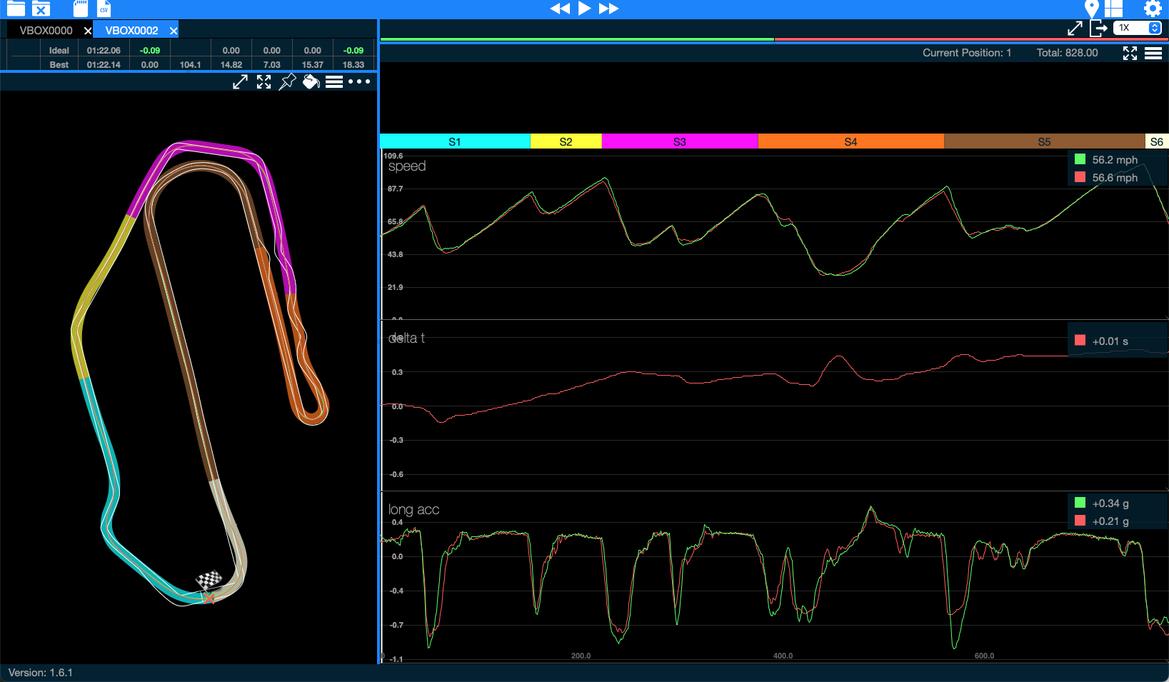The width and height of the screenshot is (1169, 682).
Task: Expand the three-dot more options menu
Action: point(359,82)
